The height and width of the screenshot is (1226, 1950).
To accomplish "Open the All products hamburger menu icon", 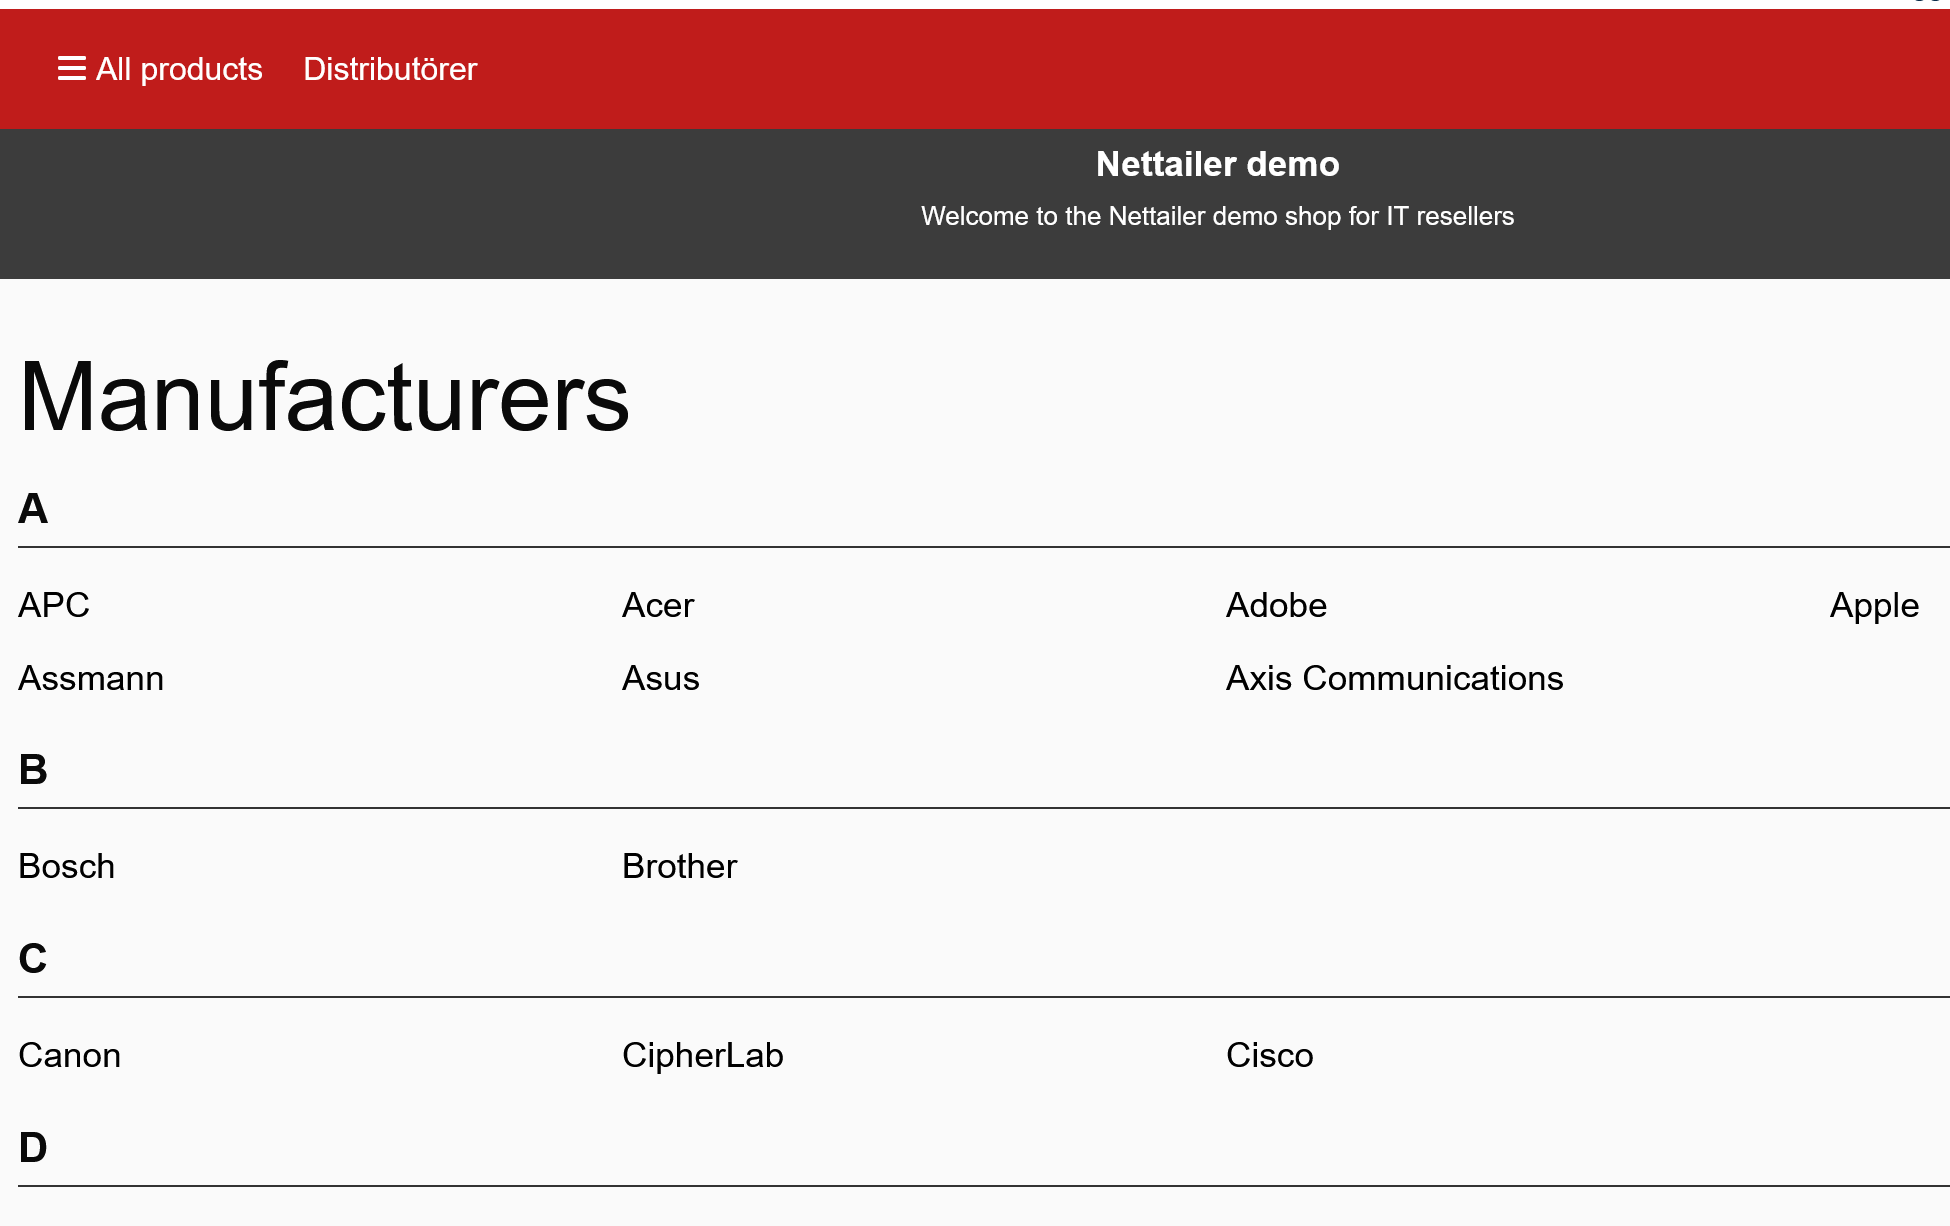I will [x=71, y=69].
